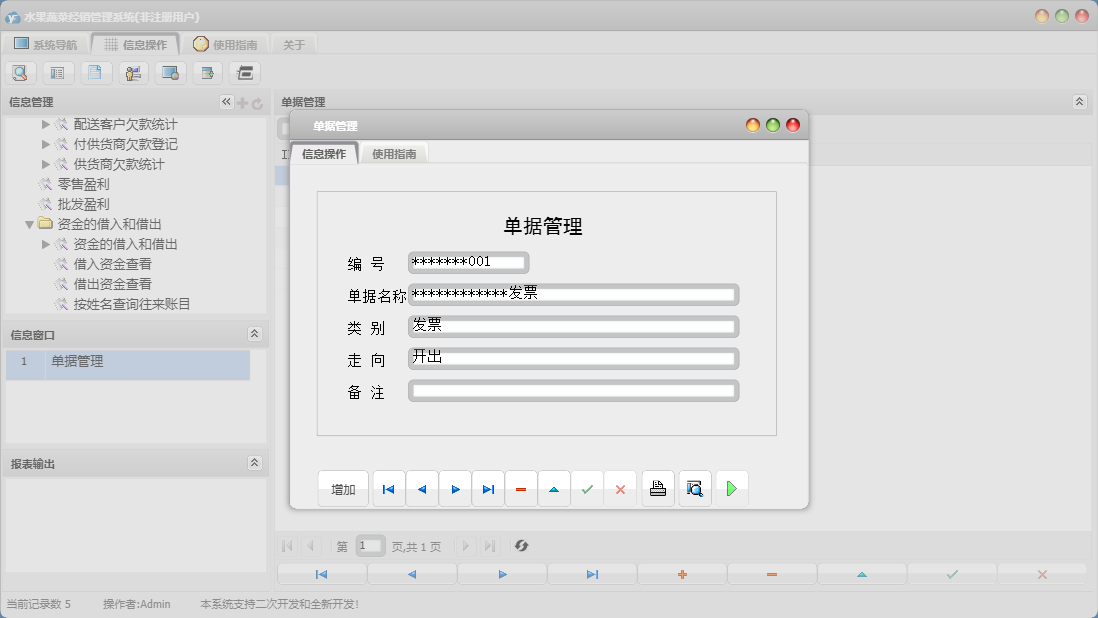This screenshot has height=618, width=1098.
Task: Collapse the 资金的借入和借出 folder in the tree
Action: click(x=30, y=224)
